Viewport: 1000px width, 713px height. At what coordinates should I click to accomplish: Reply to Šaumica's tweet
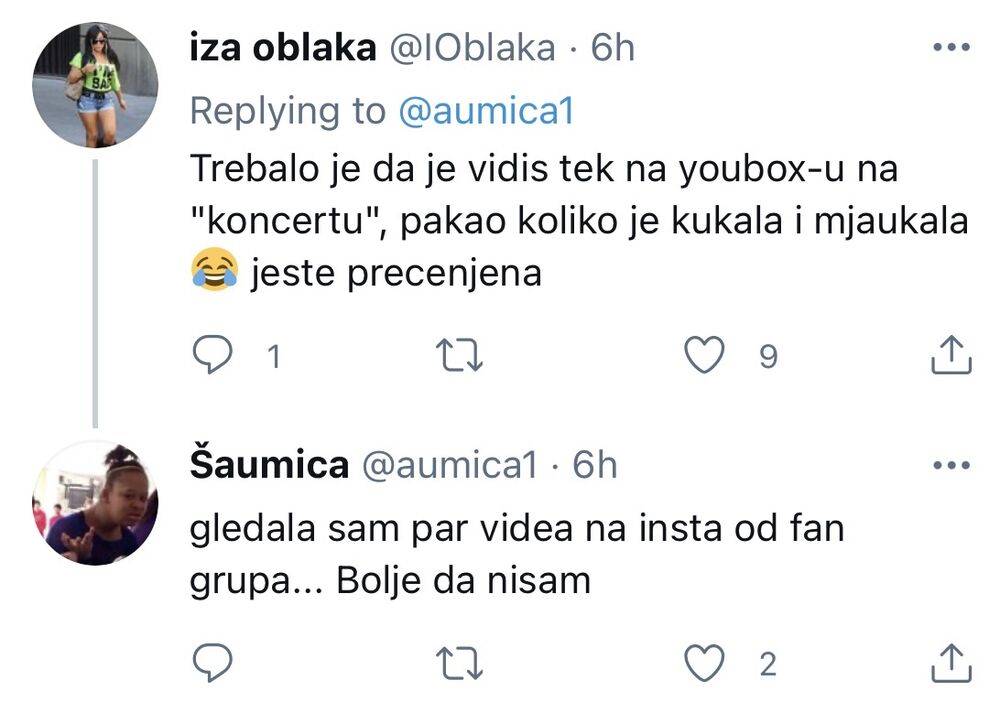point(212,663)
